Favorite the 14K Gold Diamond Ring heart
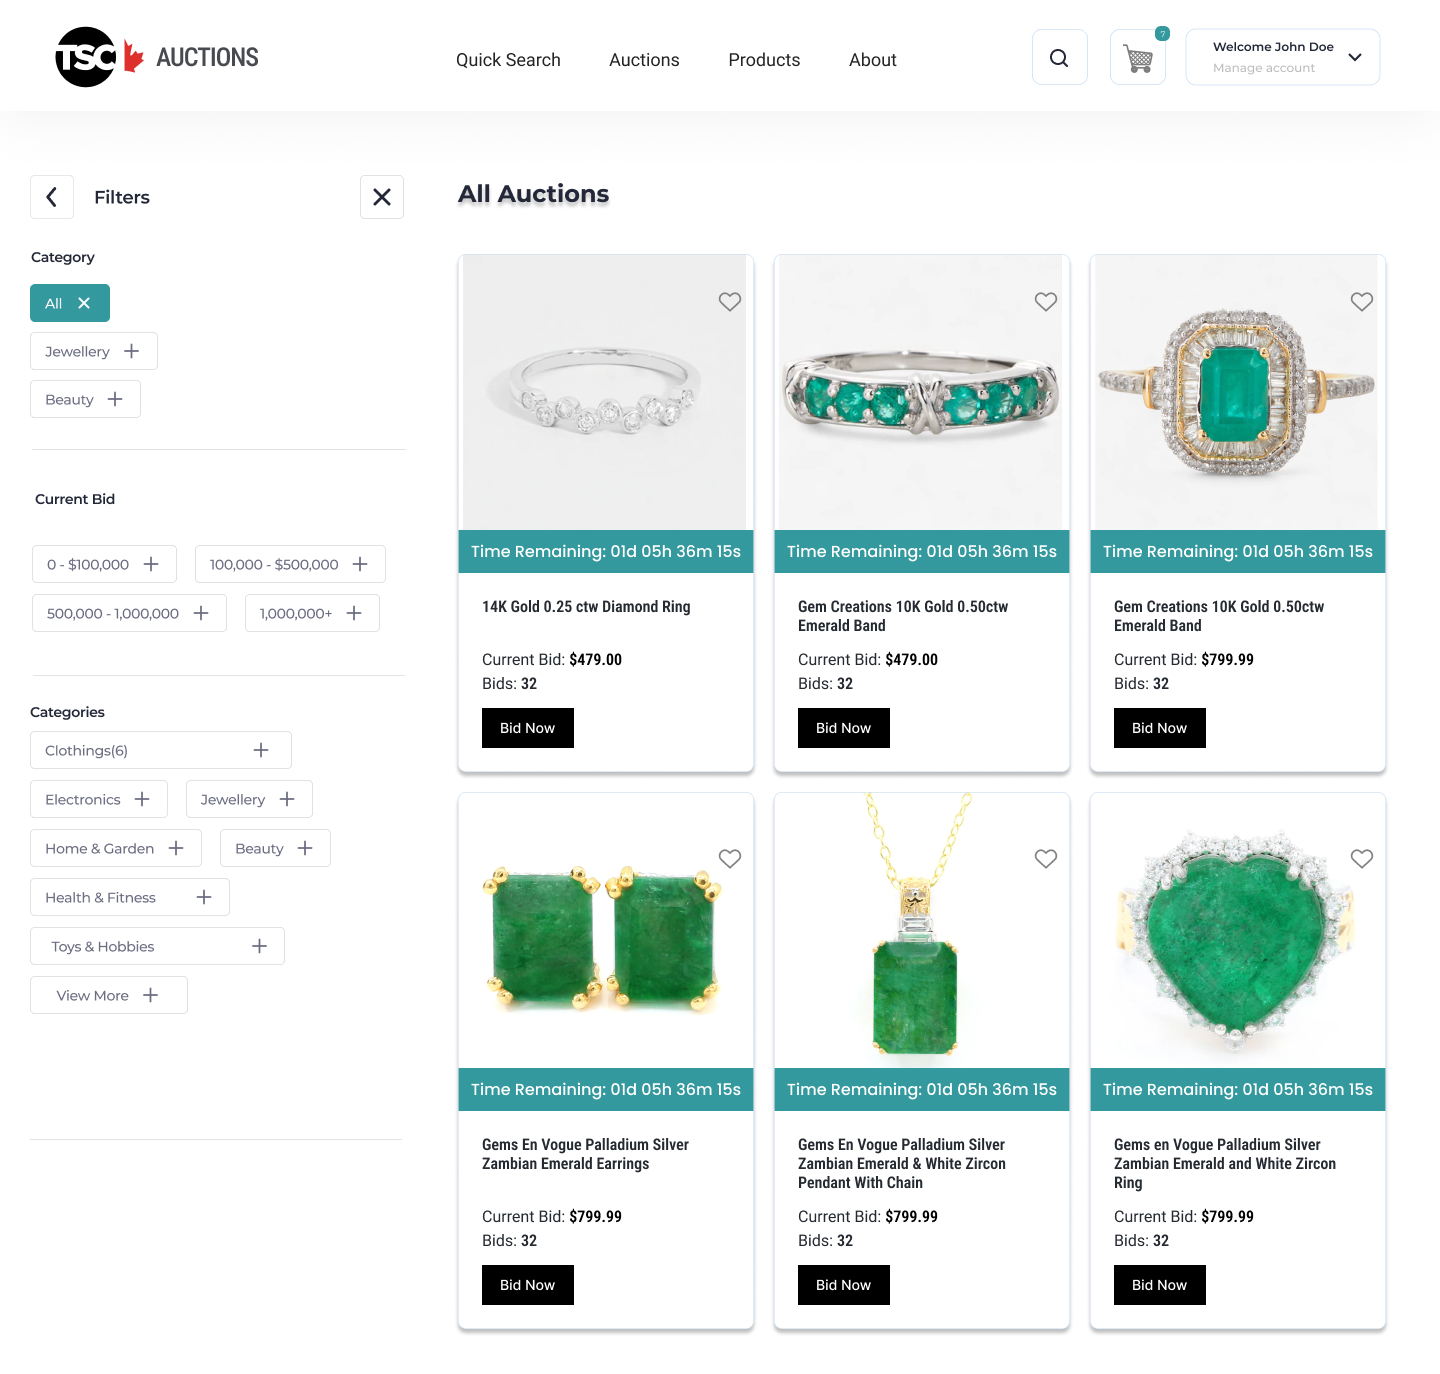 [x=730, y=301]
